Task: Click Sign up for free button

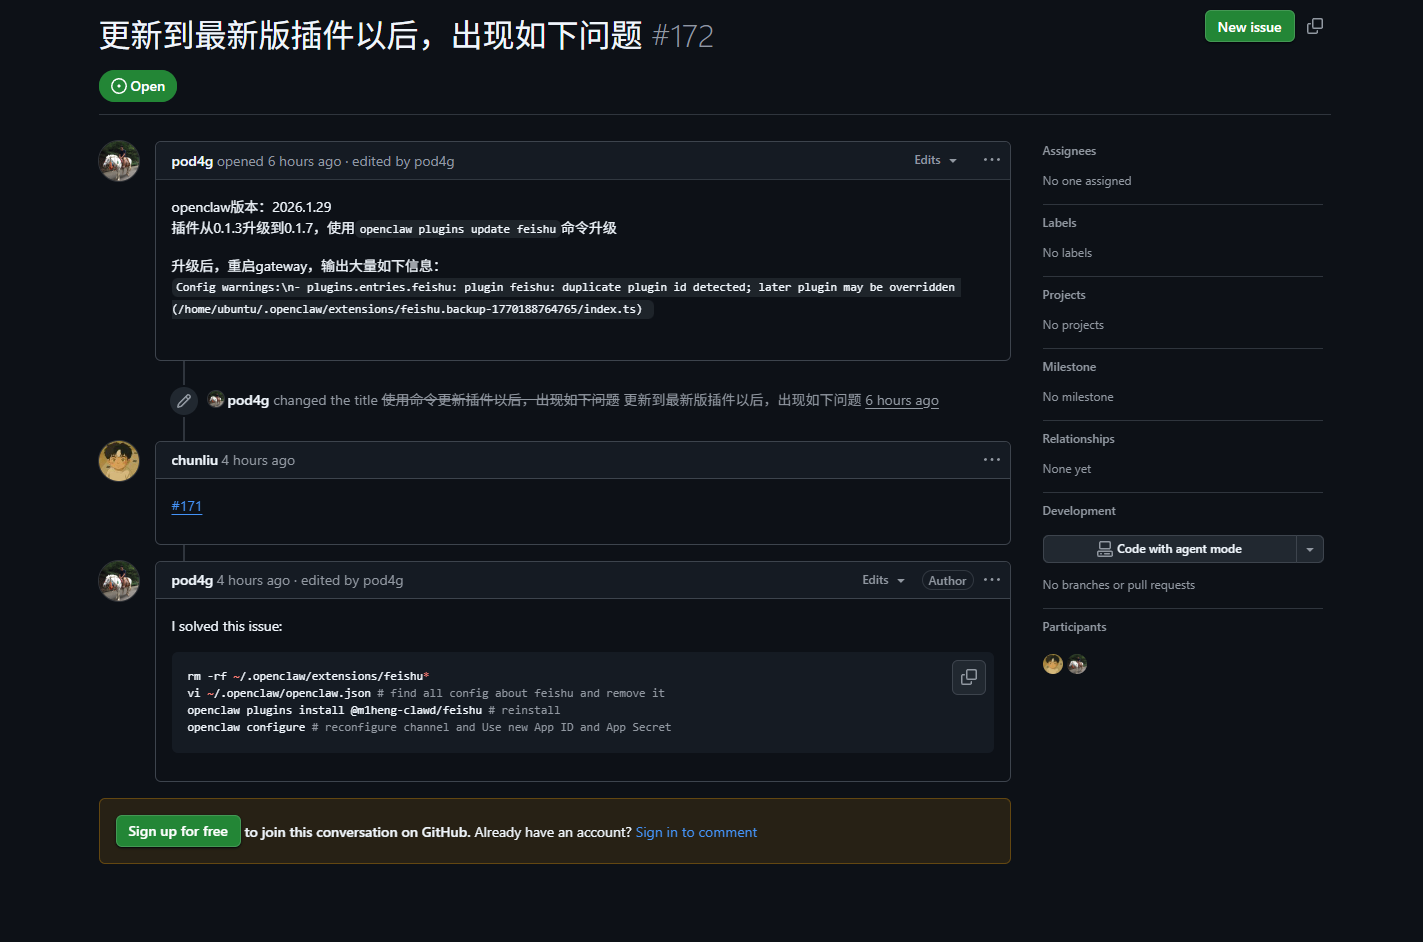Action: click(x=178, y=831)
